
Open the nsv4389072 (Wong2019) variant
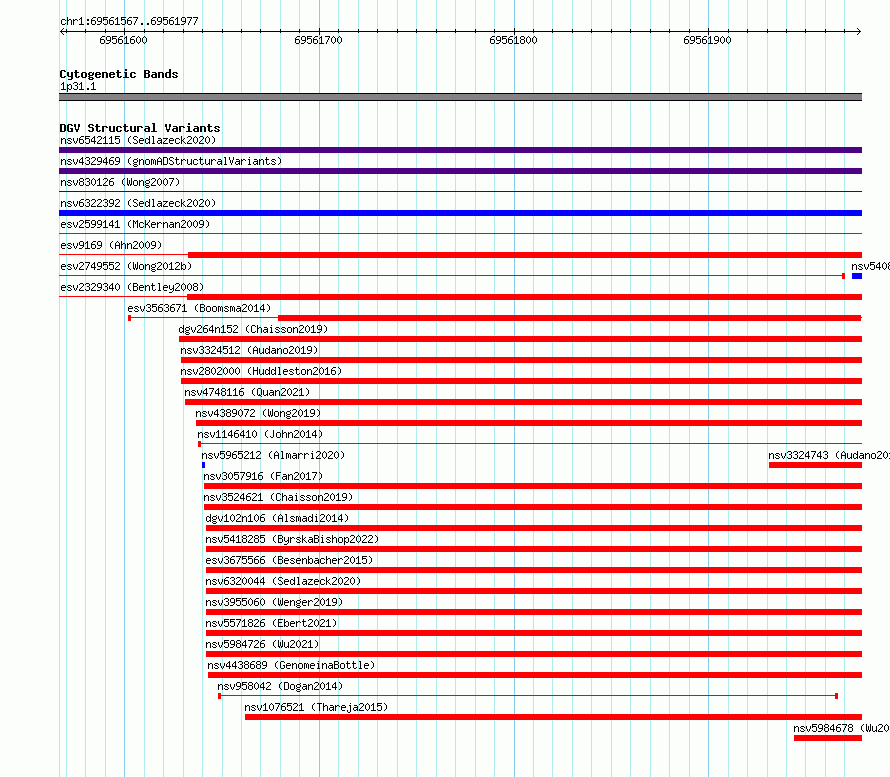click(258, 413)
